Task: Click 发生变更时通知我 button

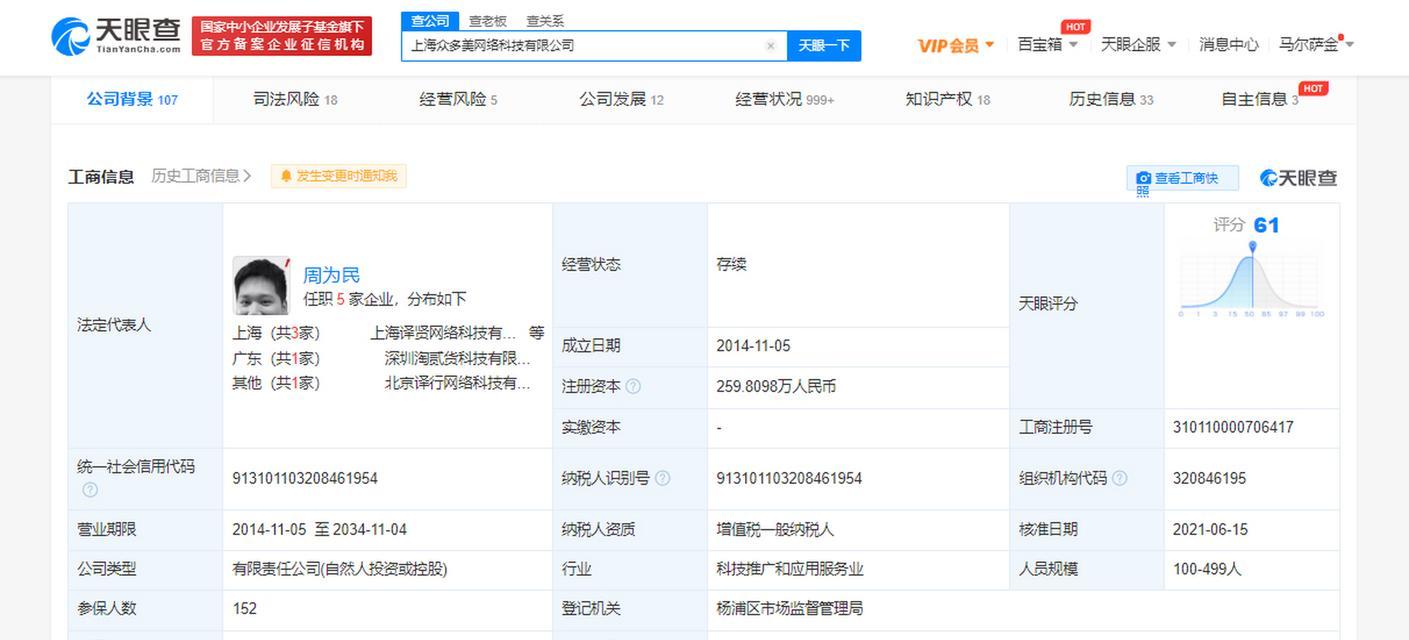Action: 338,176
